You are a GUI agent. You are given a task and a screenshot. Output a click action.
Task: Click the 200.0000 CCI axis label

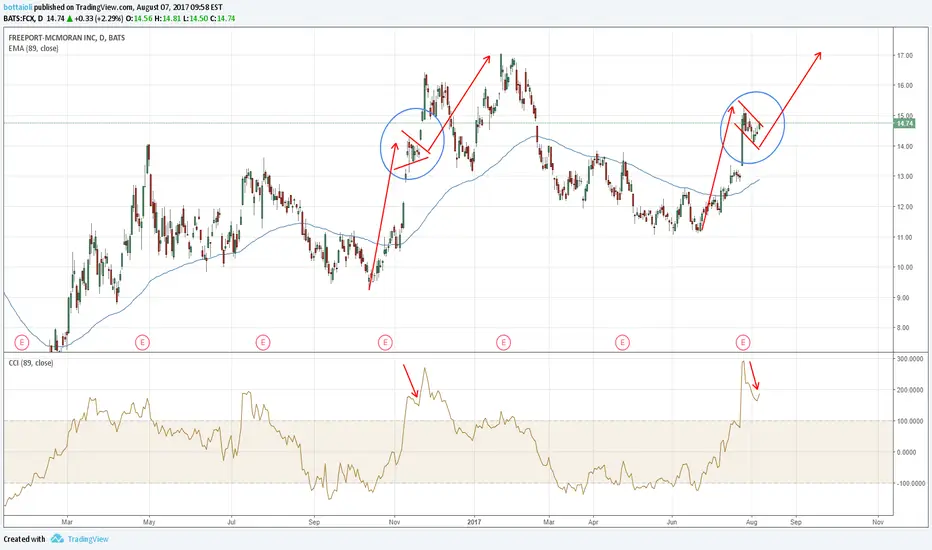coord(911,390)
